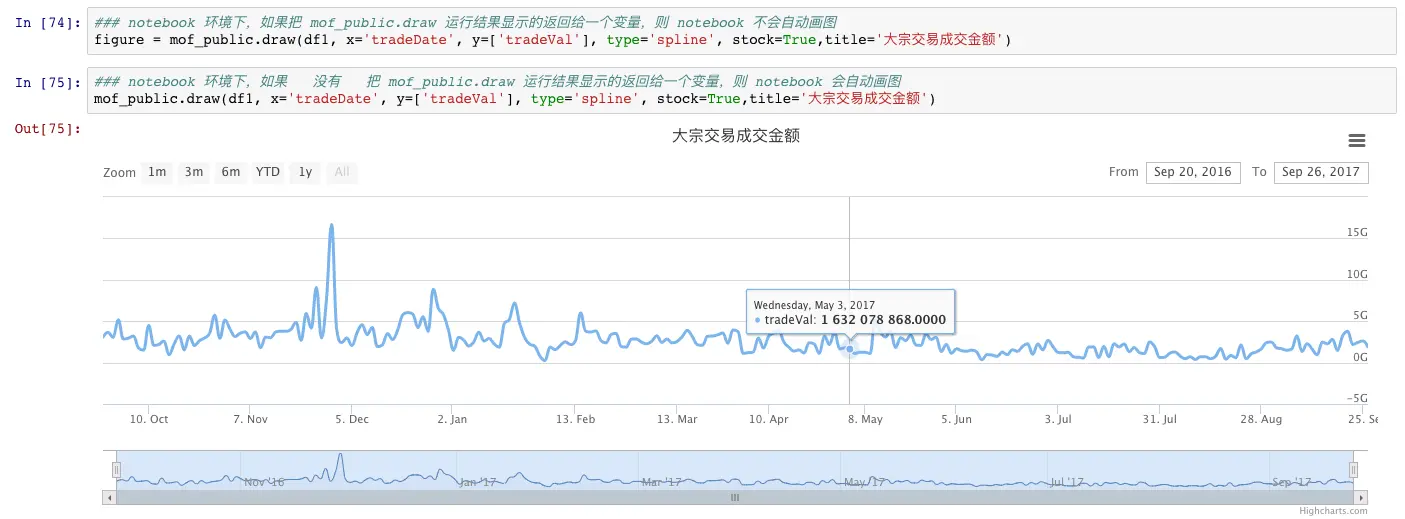Screen dimensions: 1405x519
Task: Click the 2. Jan x-axis label
Action: (452, 419)
